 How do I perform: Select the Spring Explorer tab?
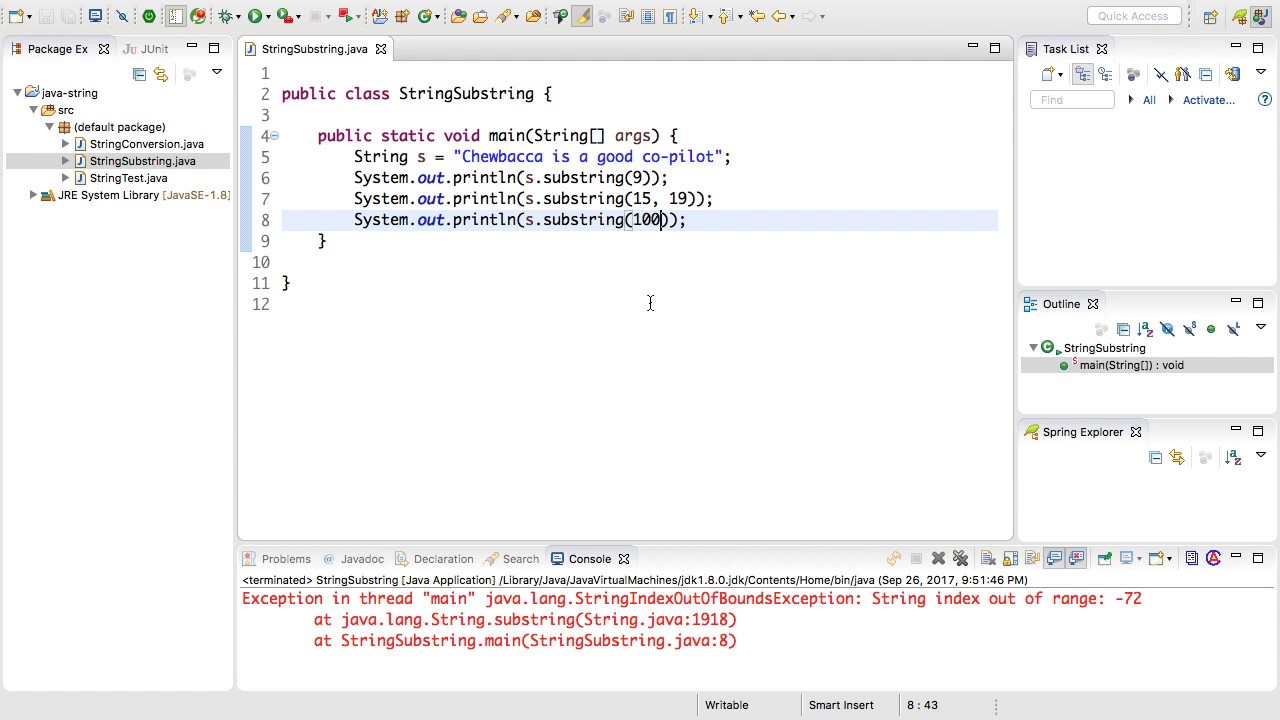pos(1083,432)
